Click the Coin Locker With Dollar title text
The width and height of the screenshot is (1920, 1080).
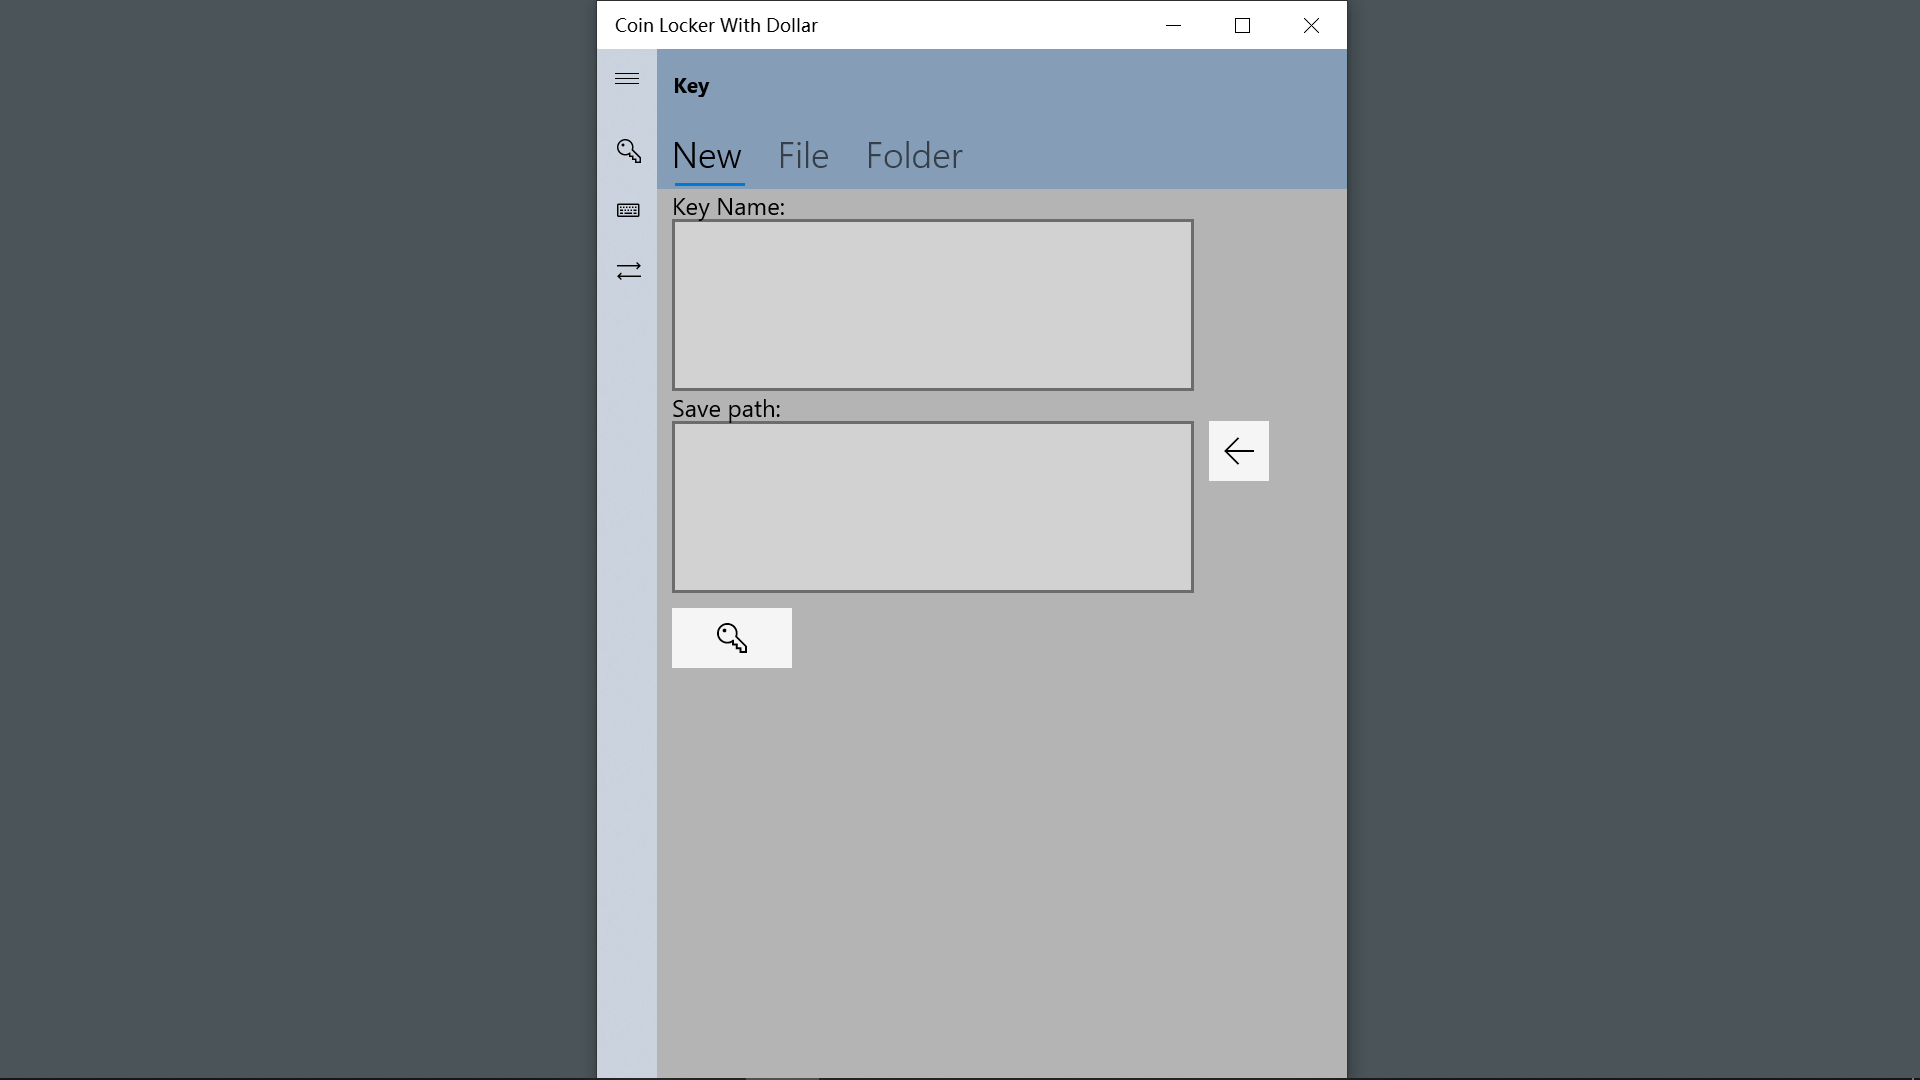716,26
